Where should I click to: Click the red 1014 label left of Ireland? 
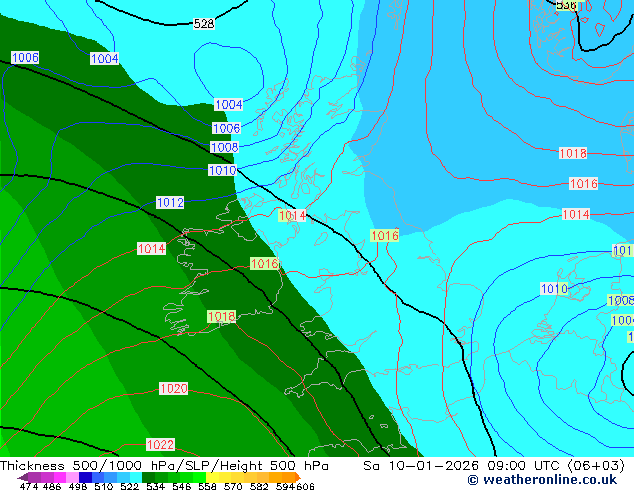[x=152, y=249]
